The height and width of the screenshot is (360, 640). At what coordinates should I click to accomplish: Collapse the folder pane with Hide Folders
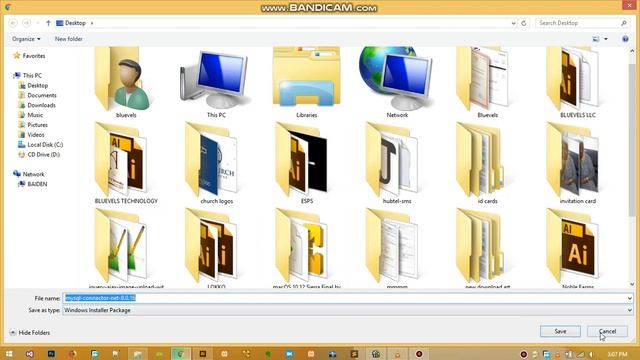[x=29, y=333]
